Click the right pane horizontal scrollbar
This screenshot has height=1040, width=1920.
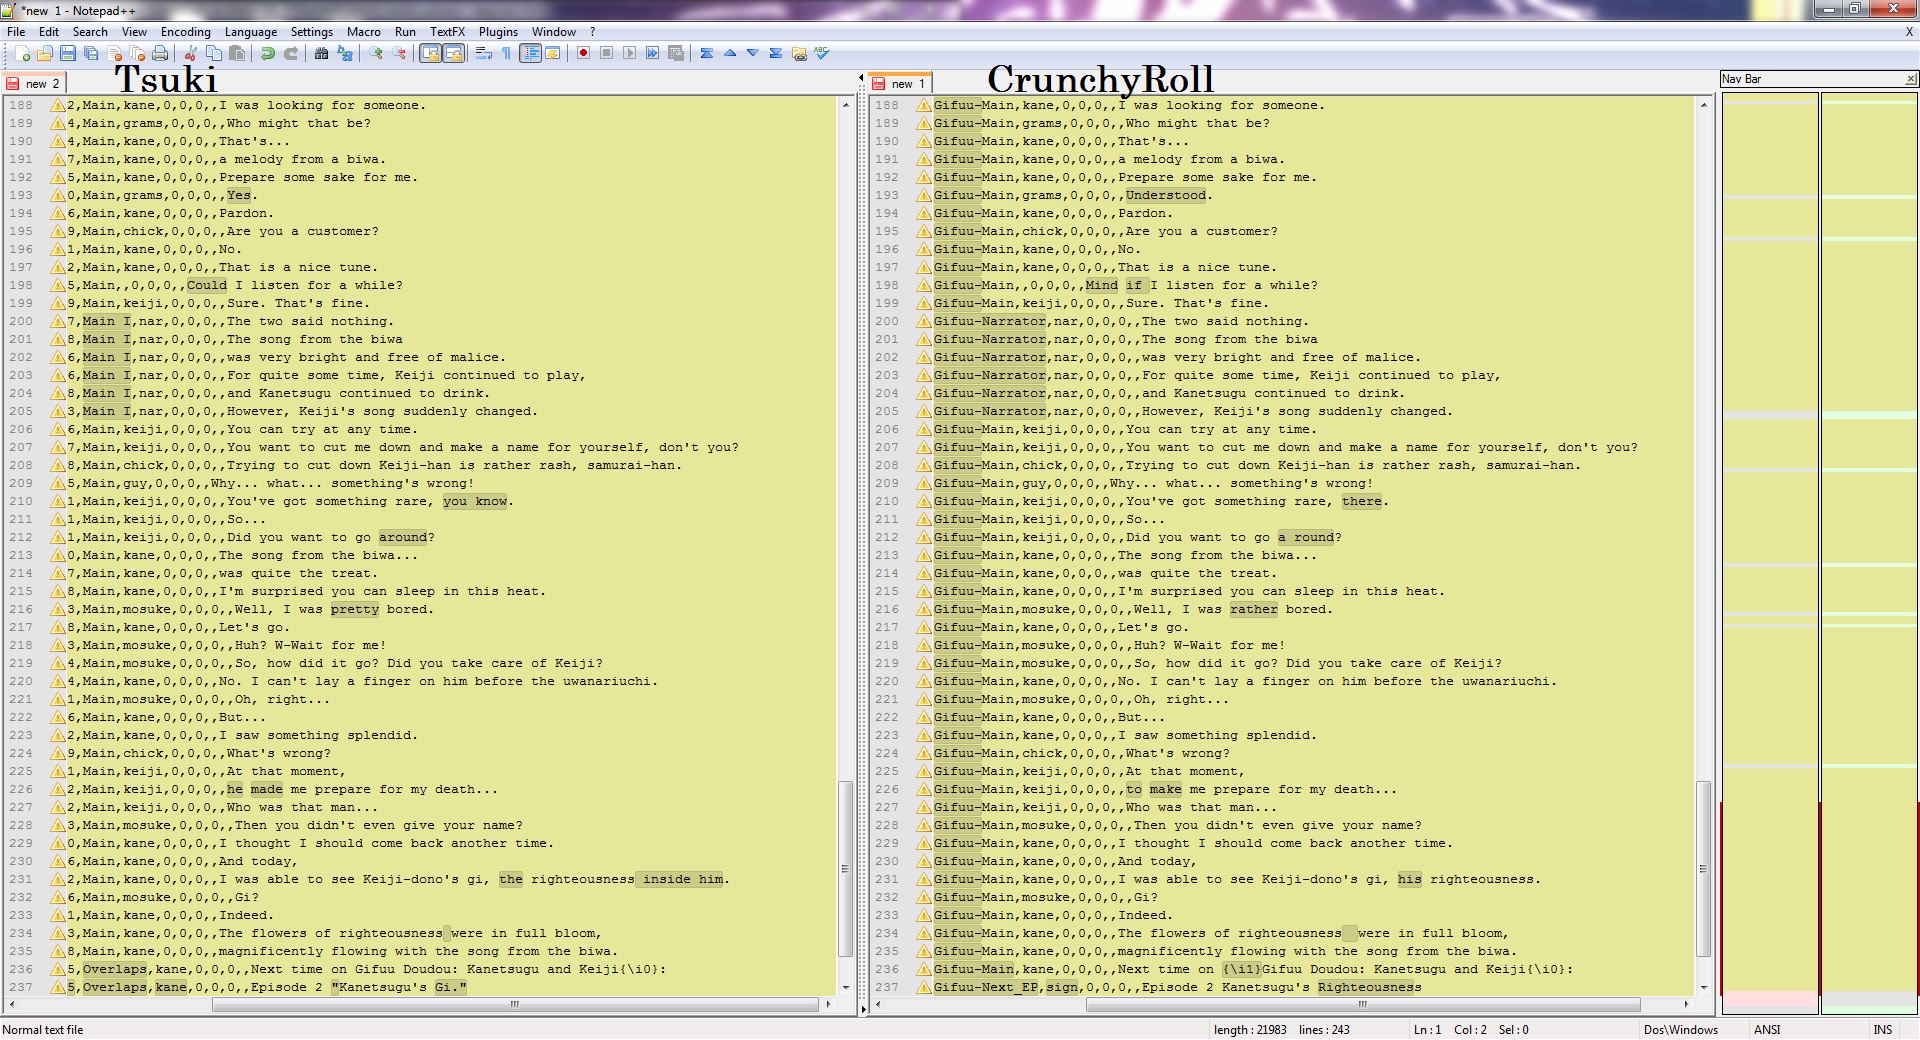point(1362,1004)
